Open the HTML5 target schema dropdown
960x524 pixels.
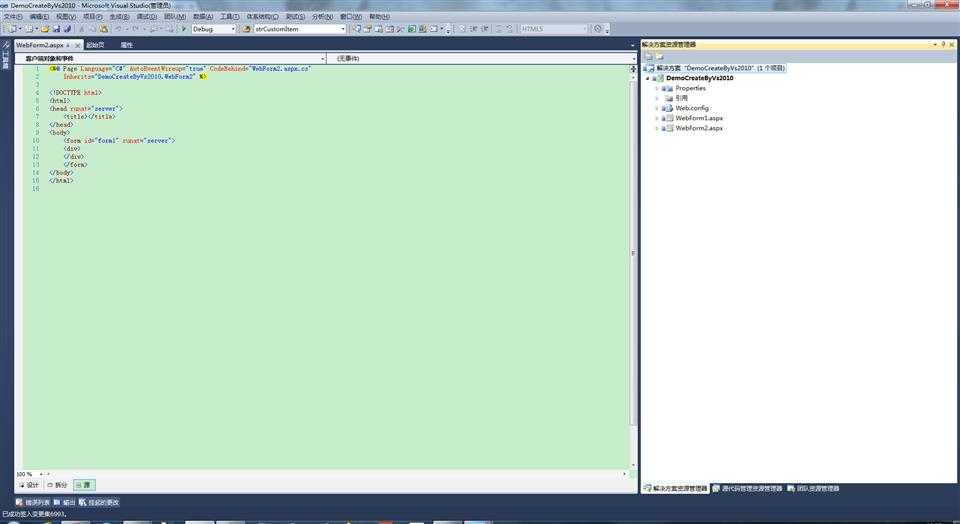click(554, 29)
